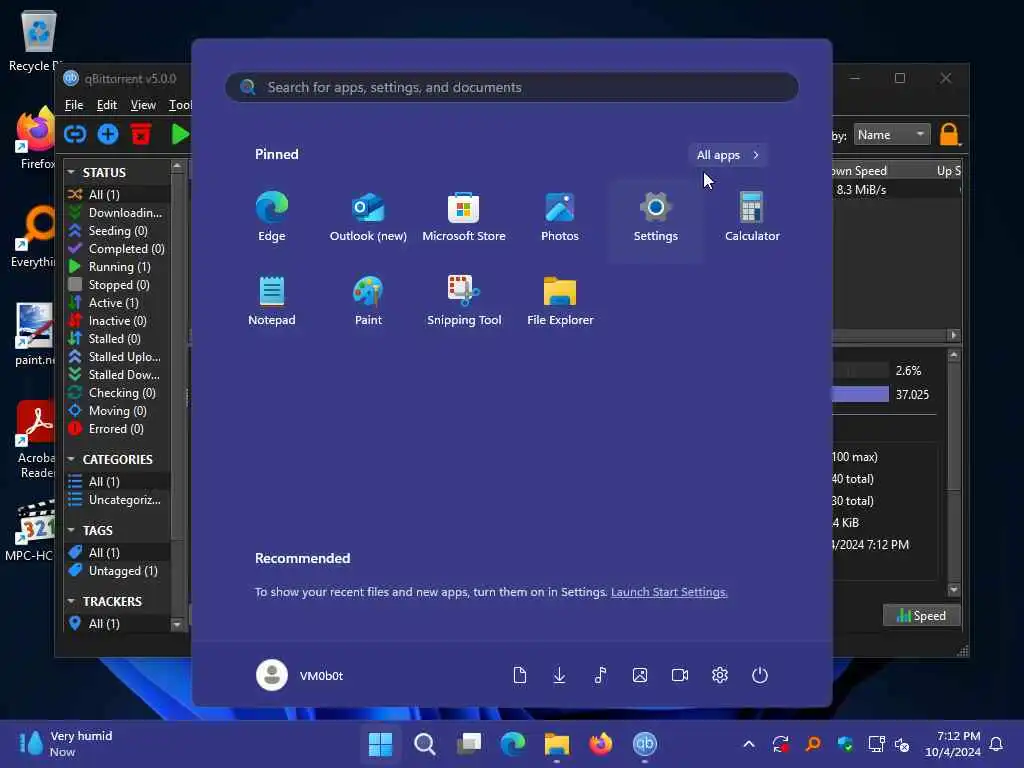
Task: Collapse the TAGS section
Action: [71, 530]
